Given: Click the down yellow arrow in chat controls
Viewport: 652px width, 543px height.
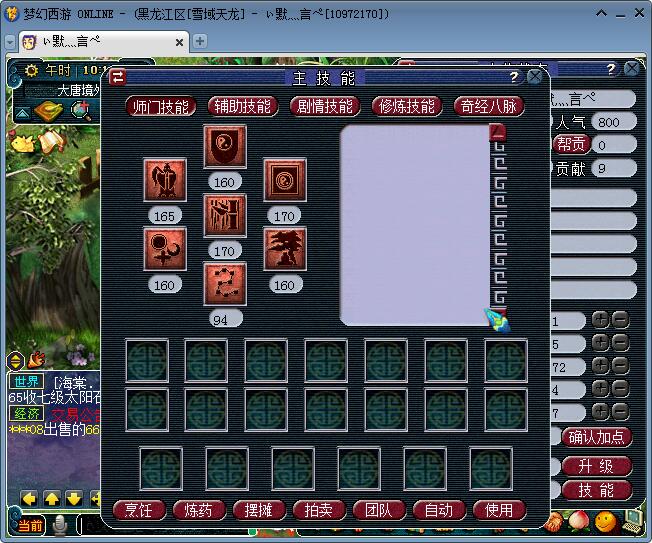Looking at the screenshot, I should (74, 499).
